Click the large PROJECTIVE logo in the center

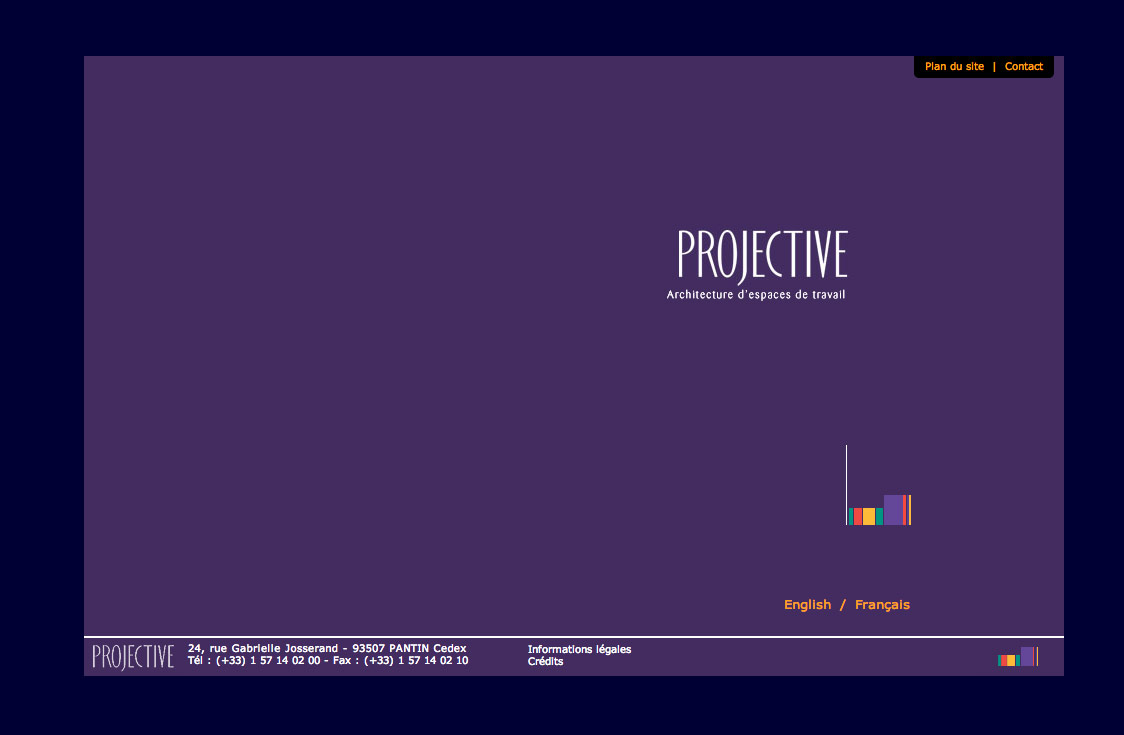(763, 257)
